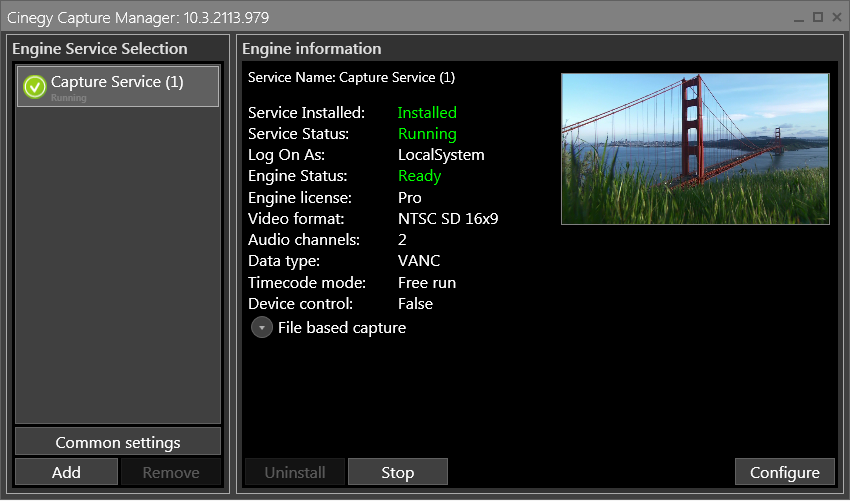Open Configure for the engine

click(785, 472)
